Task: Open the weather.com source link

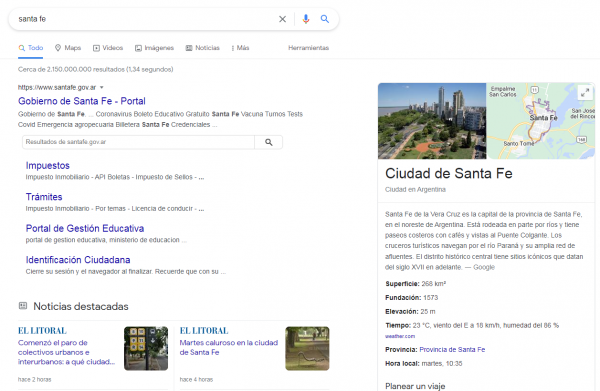Action: [x=400, y=336]
